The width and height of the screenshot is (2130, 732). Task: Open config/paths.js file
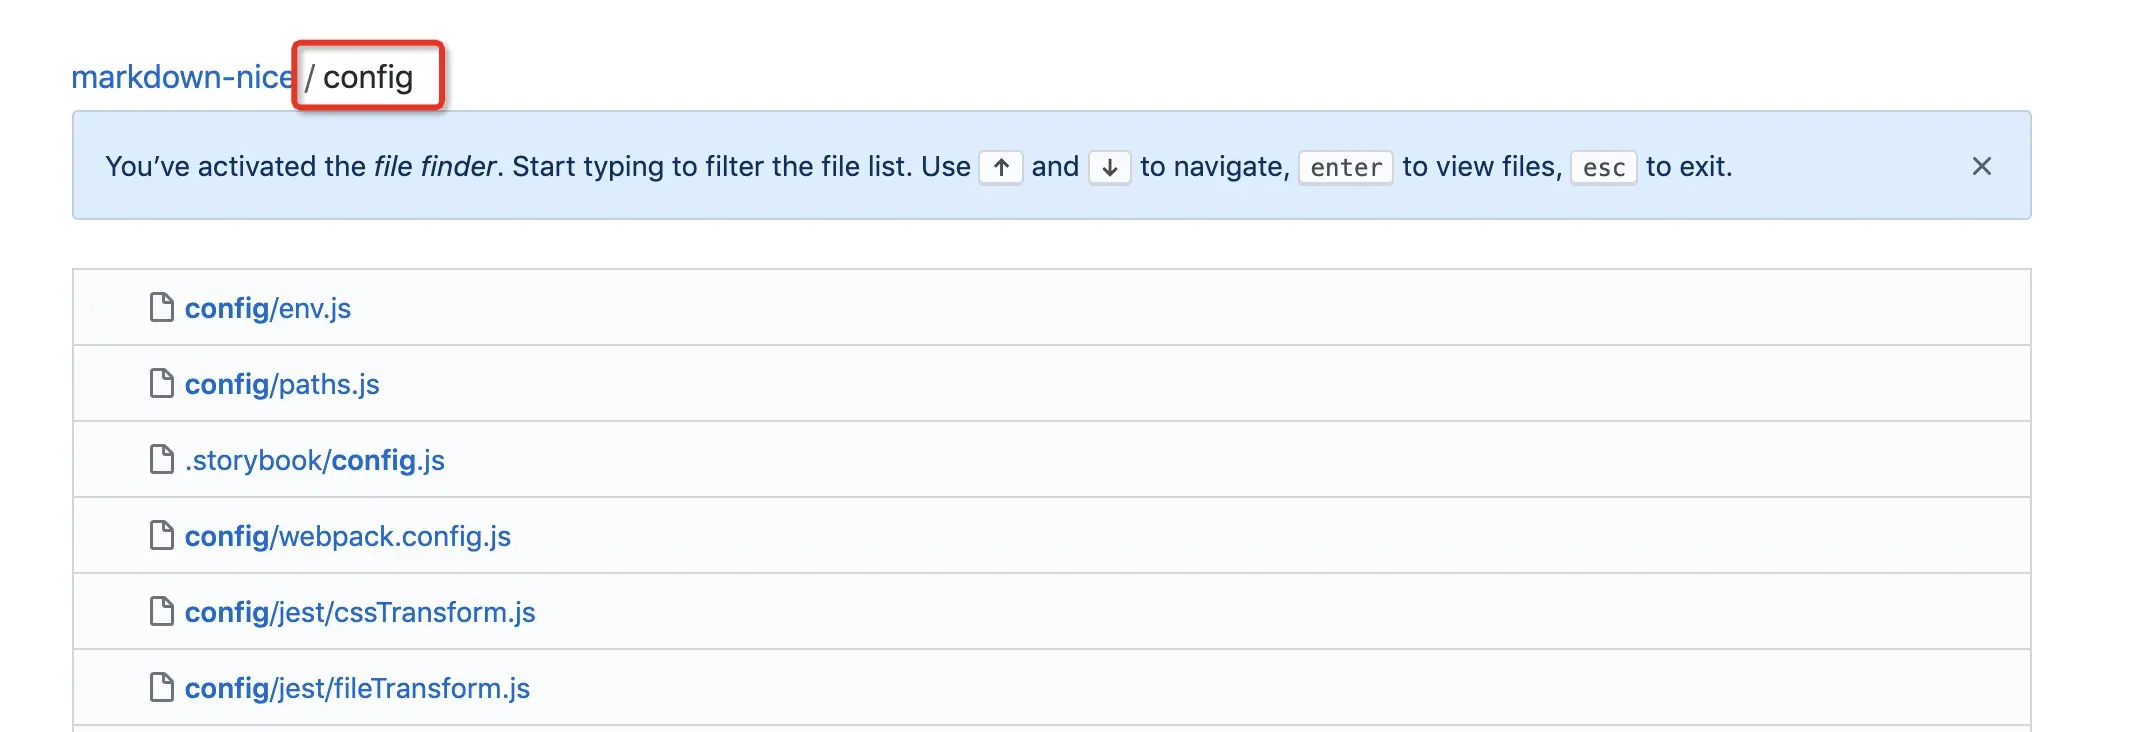(282, 384)
